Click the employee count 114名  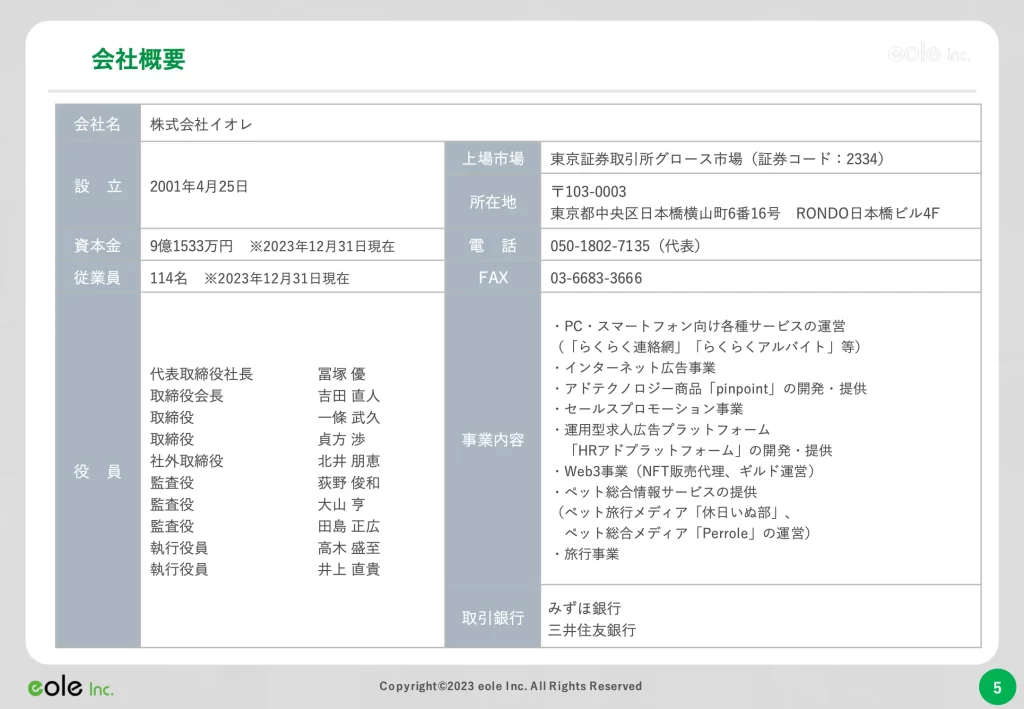tap(169, 278)
